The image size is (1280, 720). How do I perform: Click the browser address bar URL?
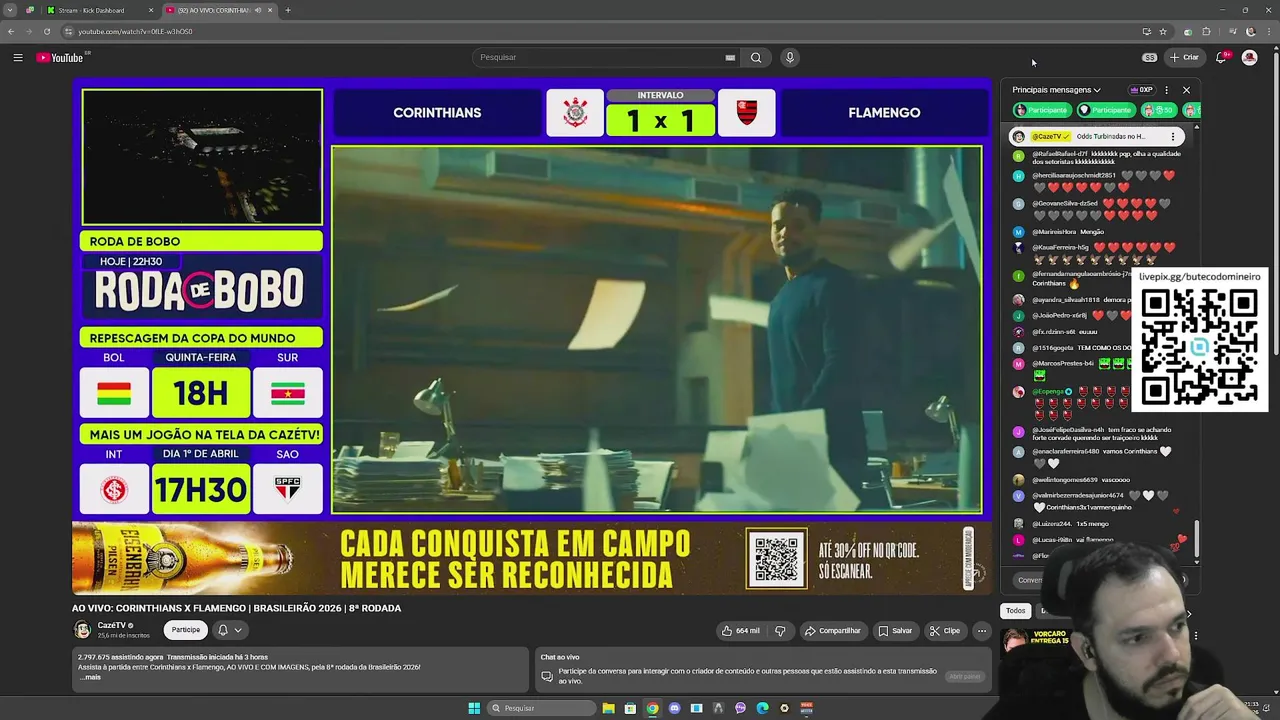(x=135, y=31)
